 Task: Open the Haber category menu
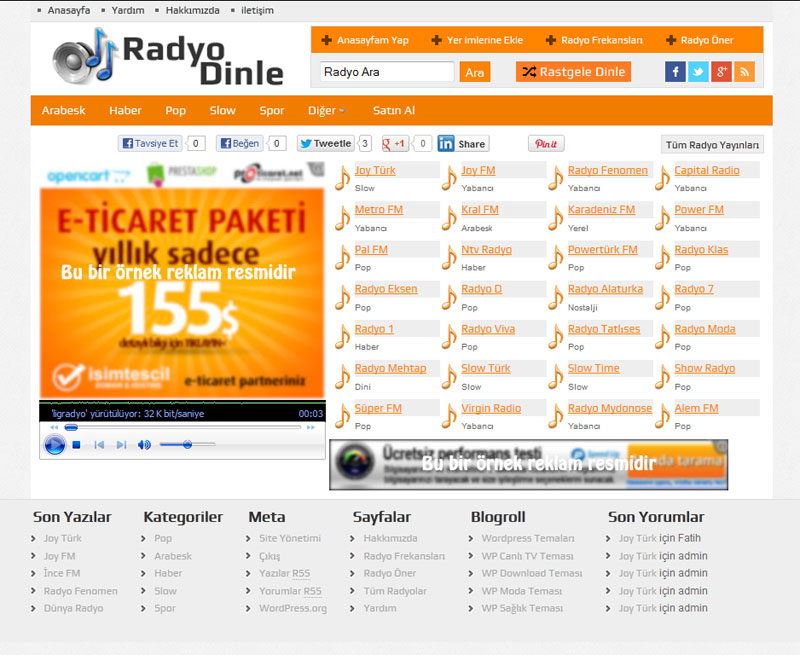[x=126, y=110]
